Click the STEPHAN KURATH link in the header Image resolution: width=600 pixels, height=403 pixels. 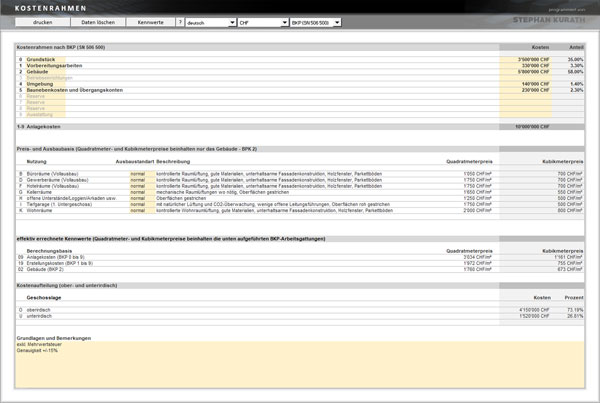(x=549, y=20)
